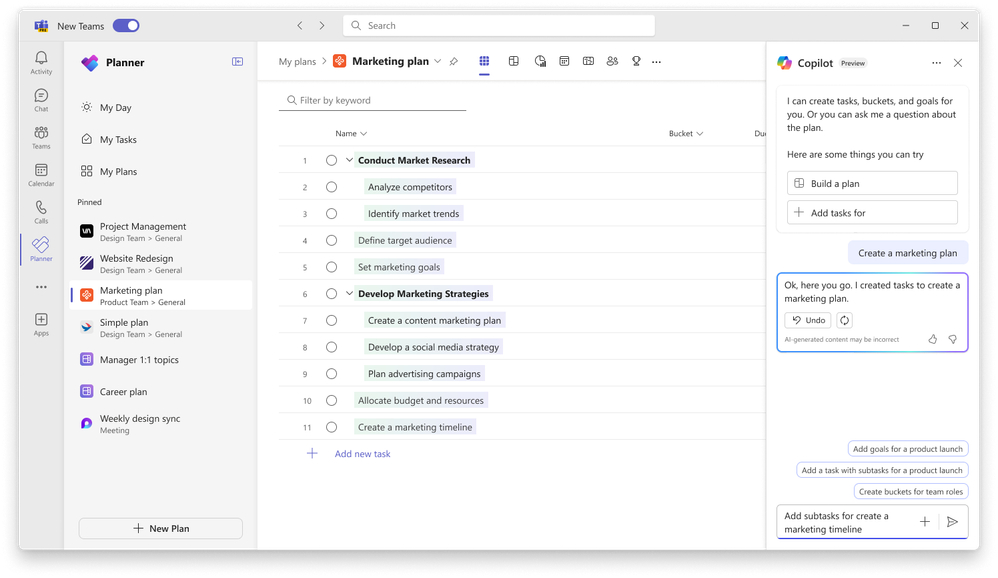
Task: Open the Goals trophy icon
Action: (636, 61)
